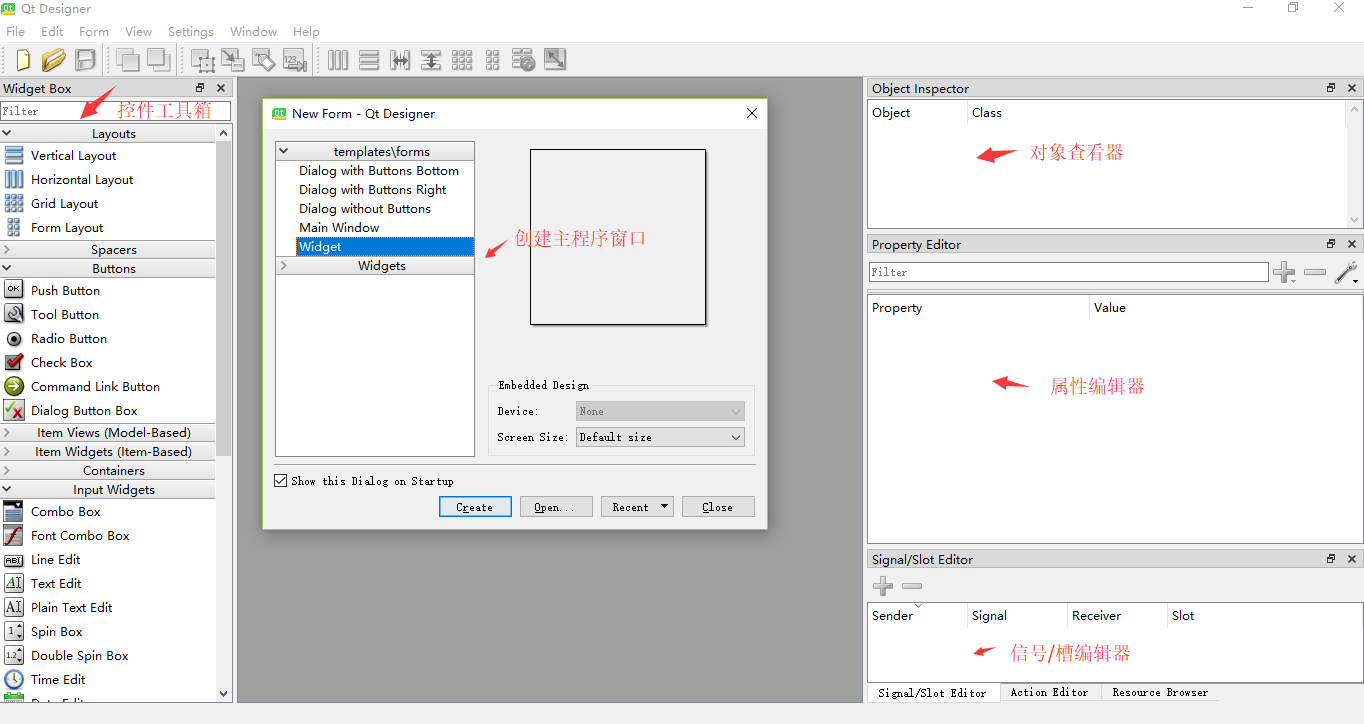Select Main Window template

pos(339,228)
